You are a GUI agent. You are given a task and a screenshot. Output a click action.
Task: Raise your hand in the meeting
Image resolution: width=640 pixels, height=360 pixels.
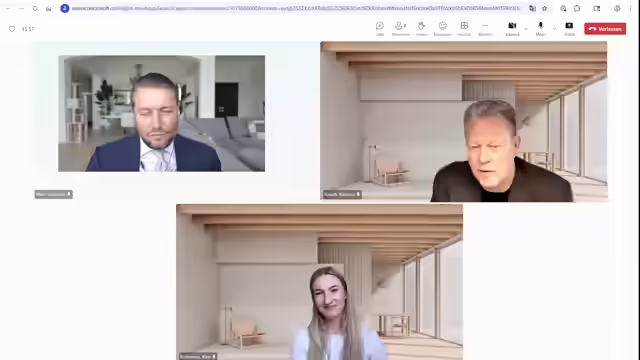(422, 29)
